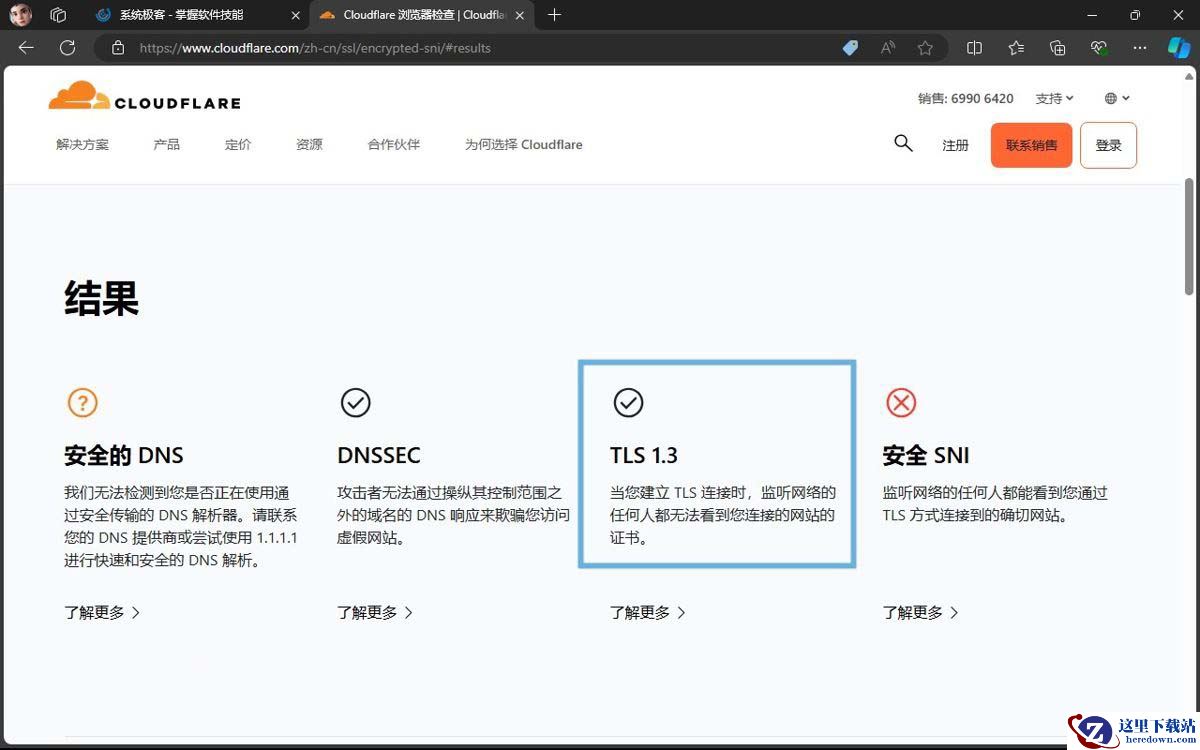The image size is (1200, 750).
Task: Open split screen view
Action: 975,47
